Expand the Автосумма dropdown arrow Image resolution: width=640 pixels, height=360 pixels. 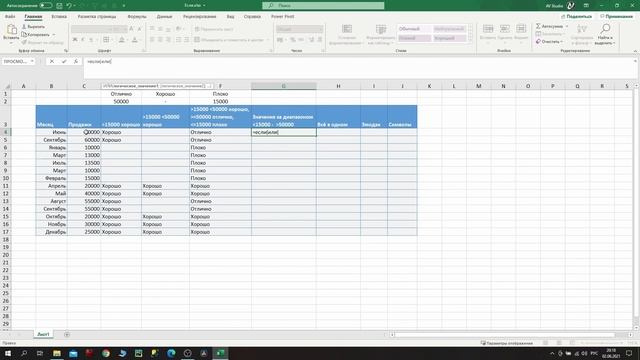coord(567,26)
